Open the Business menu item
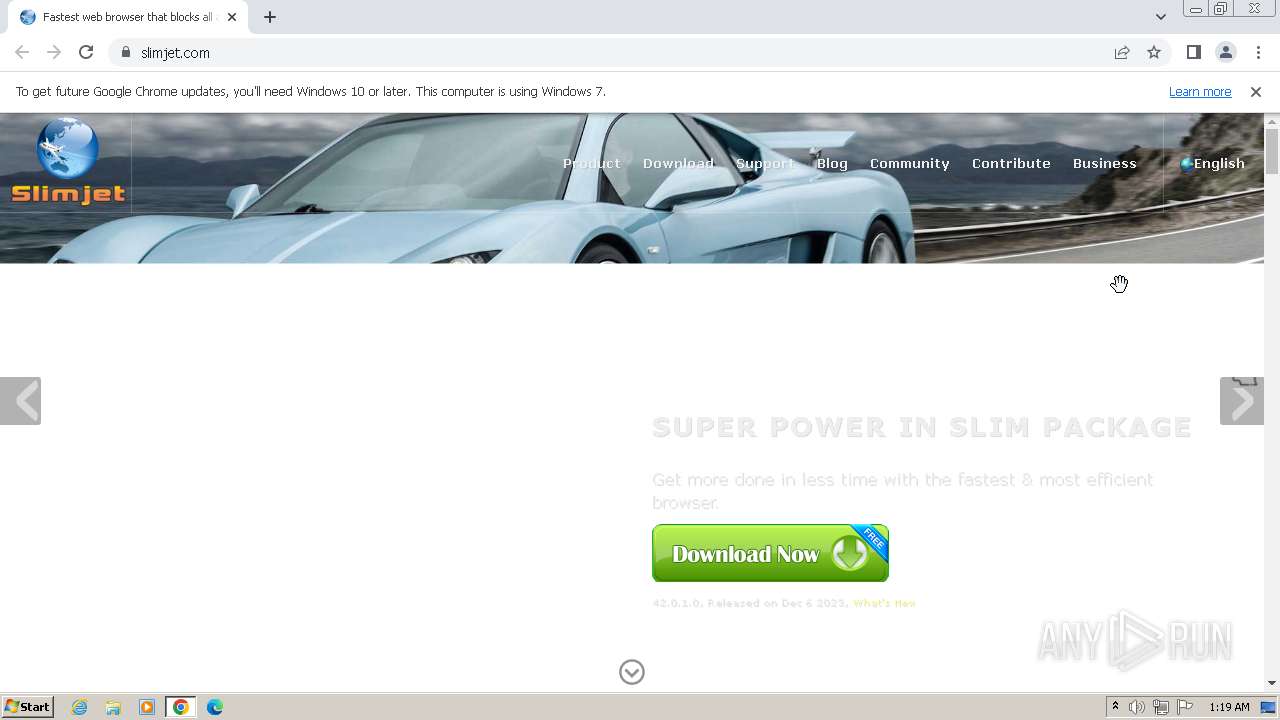The image size is (1280, 720). pos(1104,163)
